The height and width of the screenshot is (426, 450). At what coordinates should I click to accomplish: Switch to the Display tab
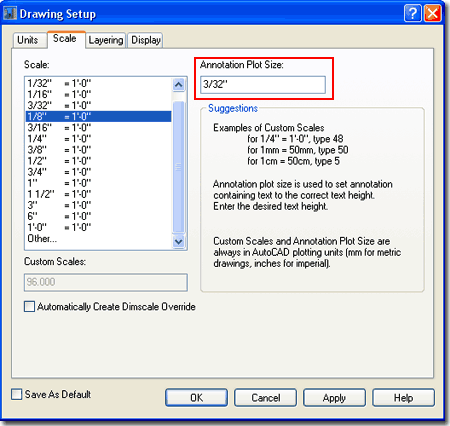[146, 40]
